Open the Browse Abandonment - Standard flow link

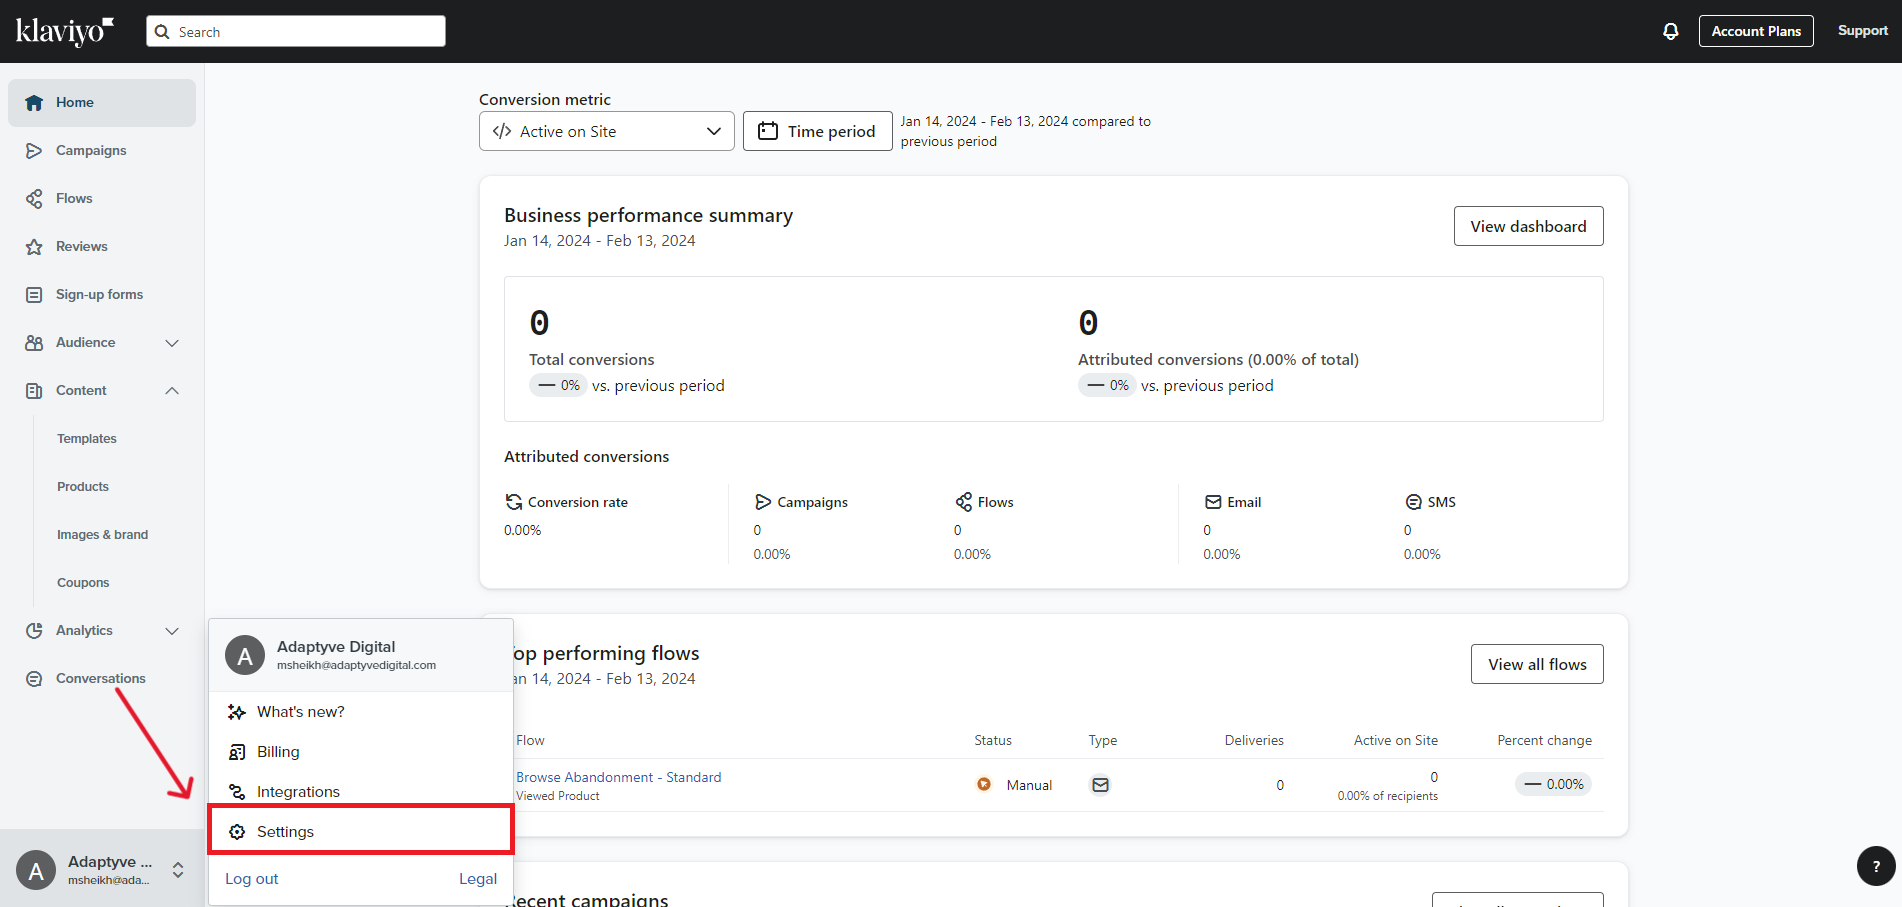618,777
